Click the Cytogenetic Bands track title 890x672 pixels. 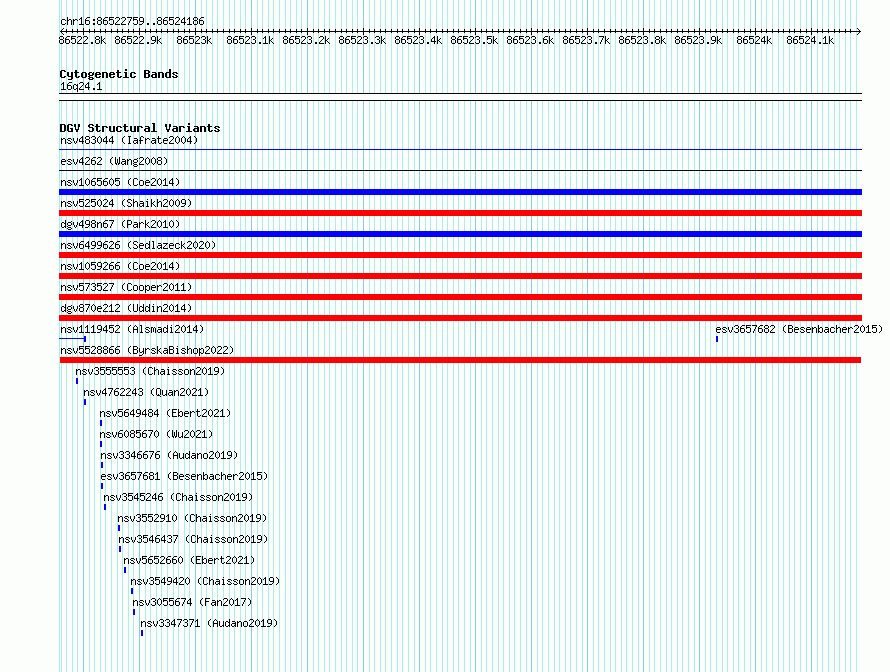pos(119,74)
